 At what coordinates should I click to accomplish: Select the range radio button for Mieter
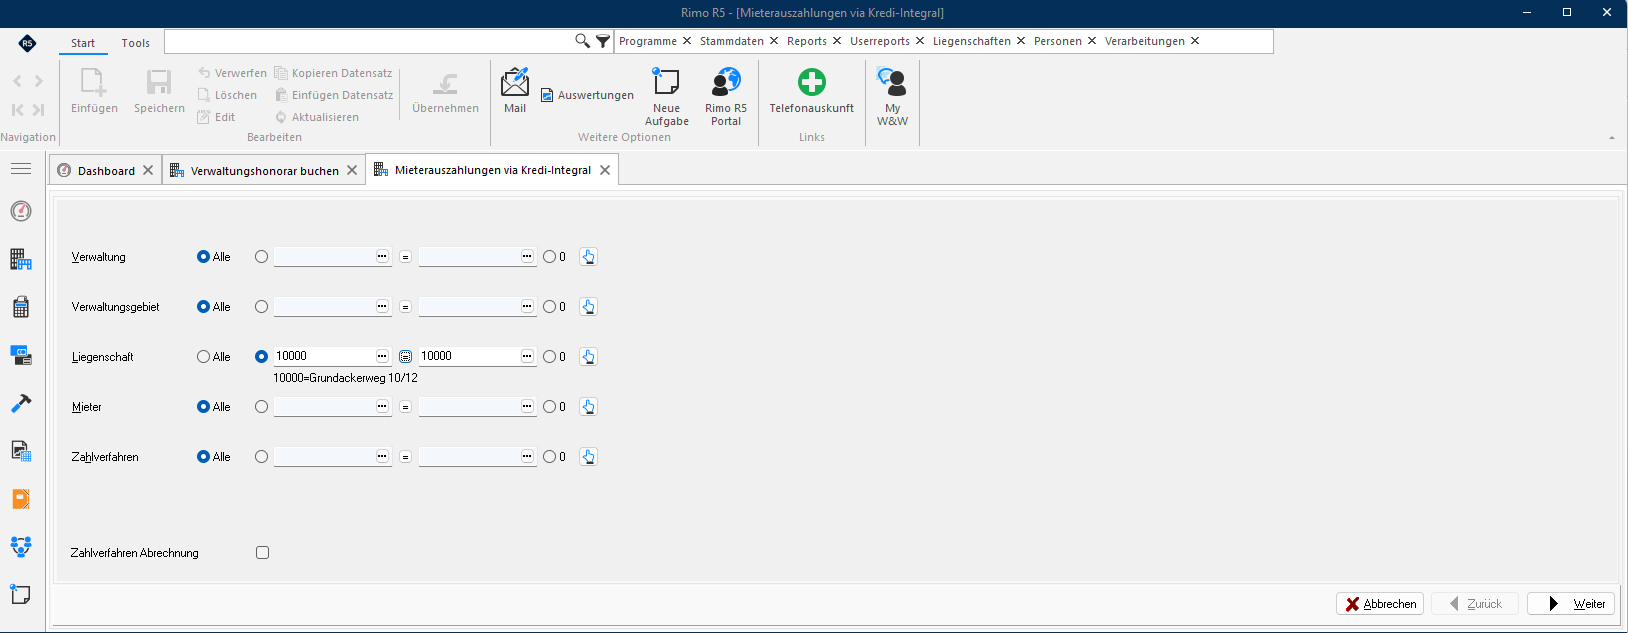point(261,407)
